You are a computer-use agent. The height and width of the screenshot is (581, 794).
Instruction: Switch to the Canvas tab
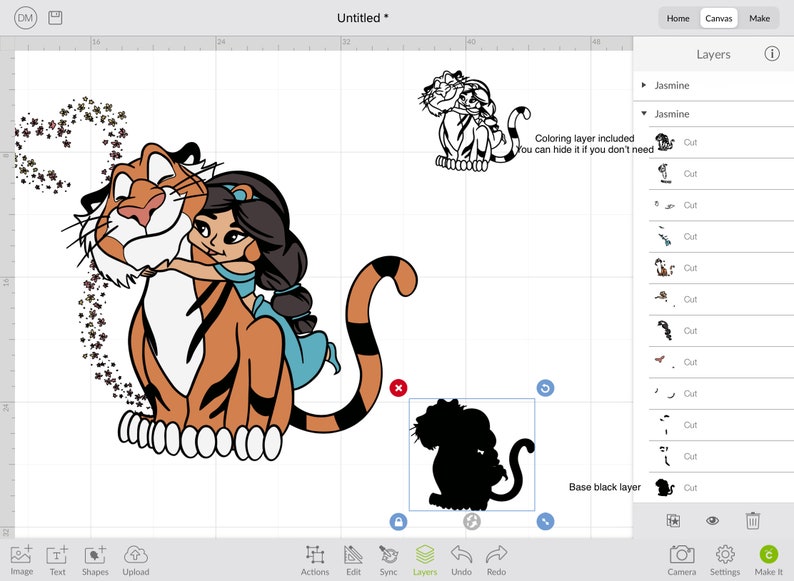719,18
